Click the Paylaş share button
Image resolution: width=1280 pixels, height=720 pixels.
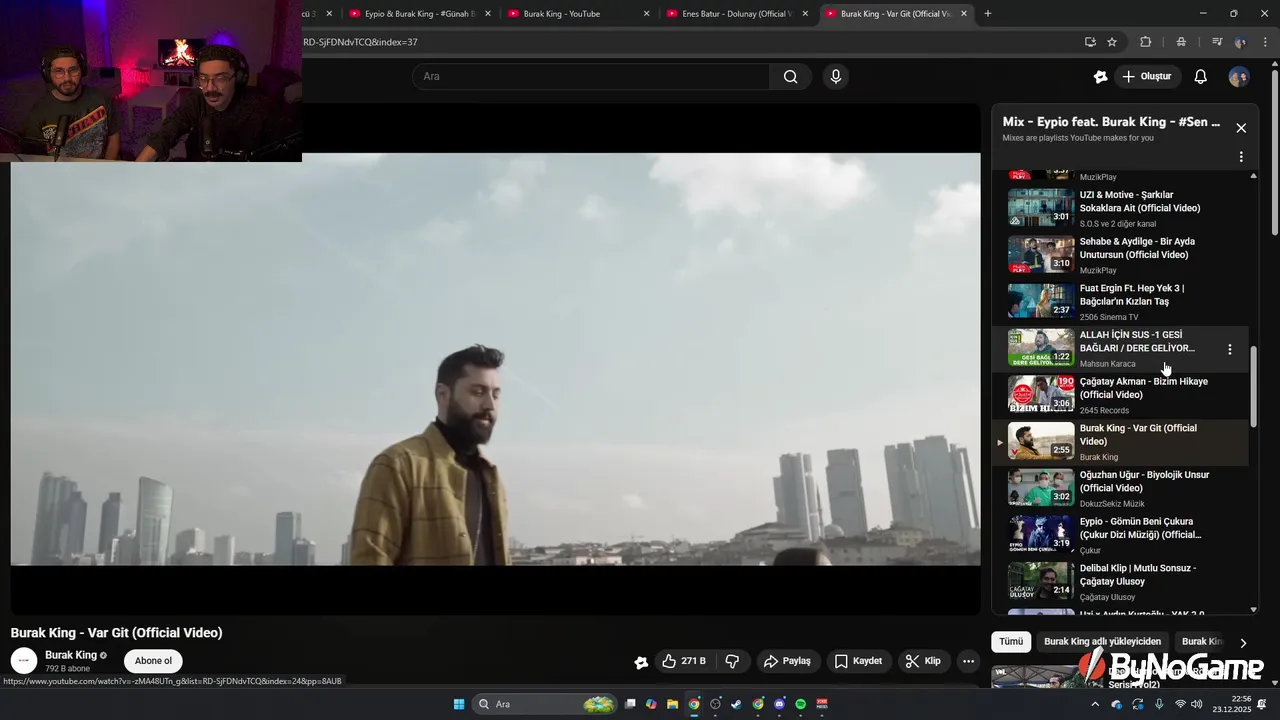pyautogui.click(x=787, y=661)
